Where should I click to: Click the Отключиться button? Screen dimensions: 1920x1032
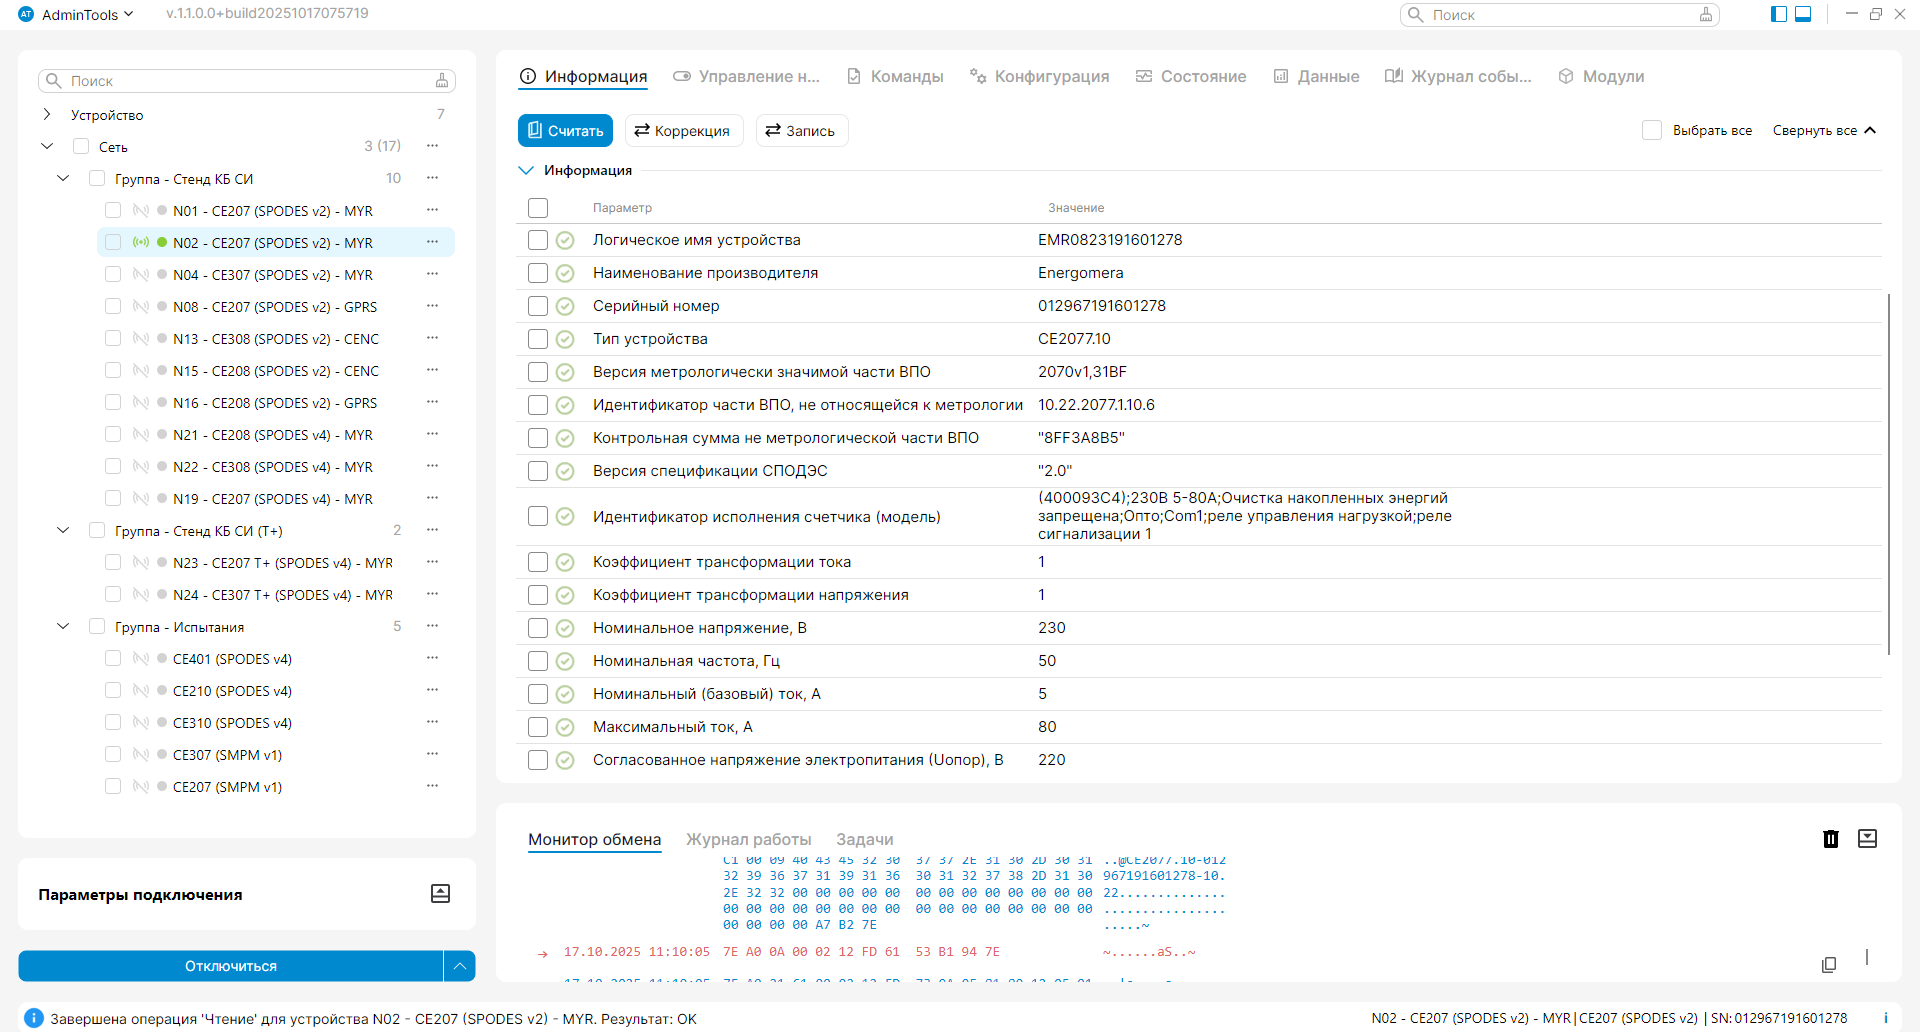pyautogui.click(x=231, y=966)
